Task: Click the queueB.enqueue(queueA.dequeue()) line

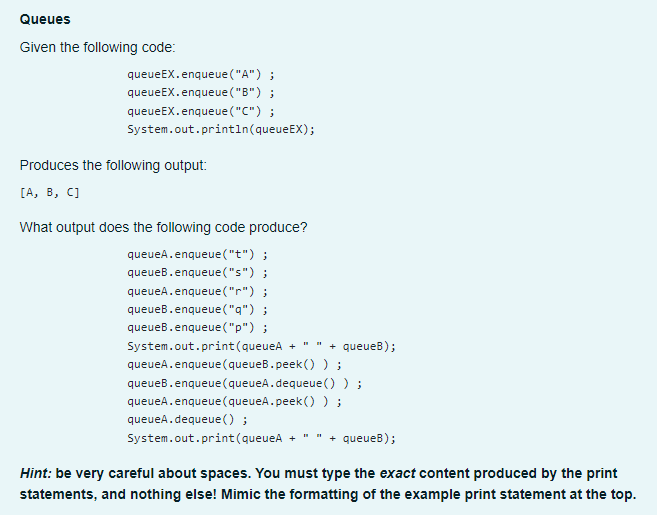Action: click(245, 383)
